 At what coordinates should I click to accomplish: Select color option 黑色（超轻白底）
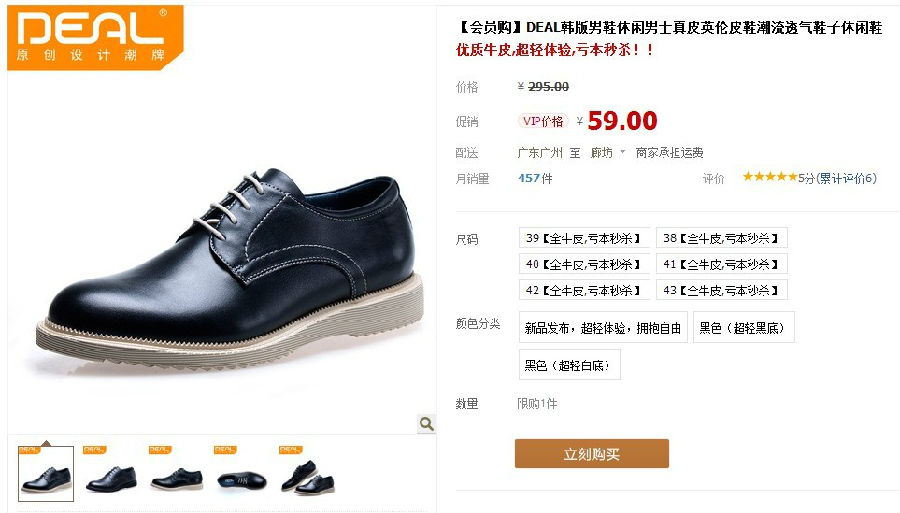click(569, 365)
